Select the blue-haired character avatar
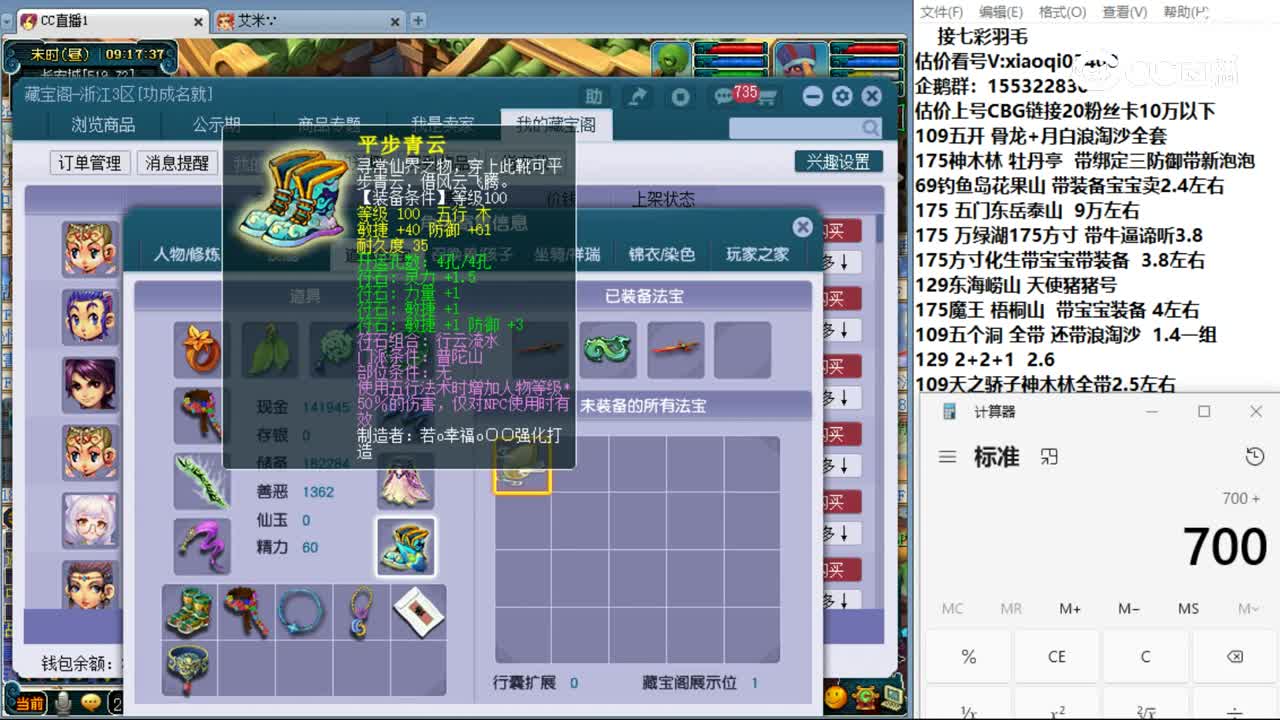Viewport: 1280px width, 720px height. (x=90, y=317)
